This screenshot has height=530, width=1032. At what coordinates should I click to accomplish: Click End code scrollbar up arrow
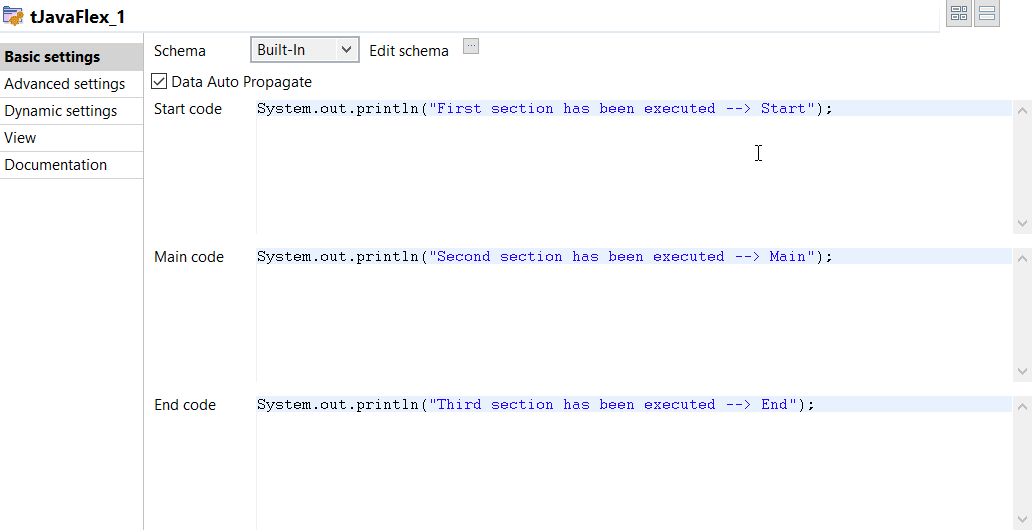[x=1022, y=406]
